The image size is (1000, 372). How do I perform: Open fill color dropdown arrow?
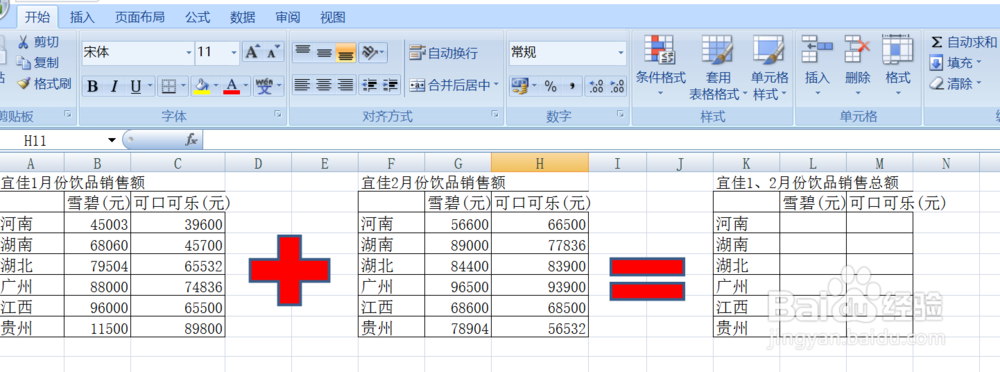tap(216, 86)
